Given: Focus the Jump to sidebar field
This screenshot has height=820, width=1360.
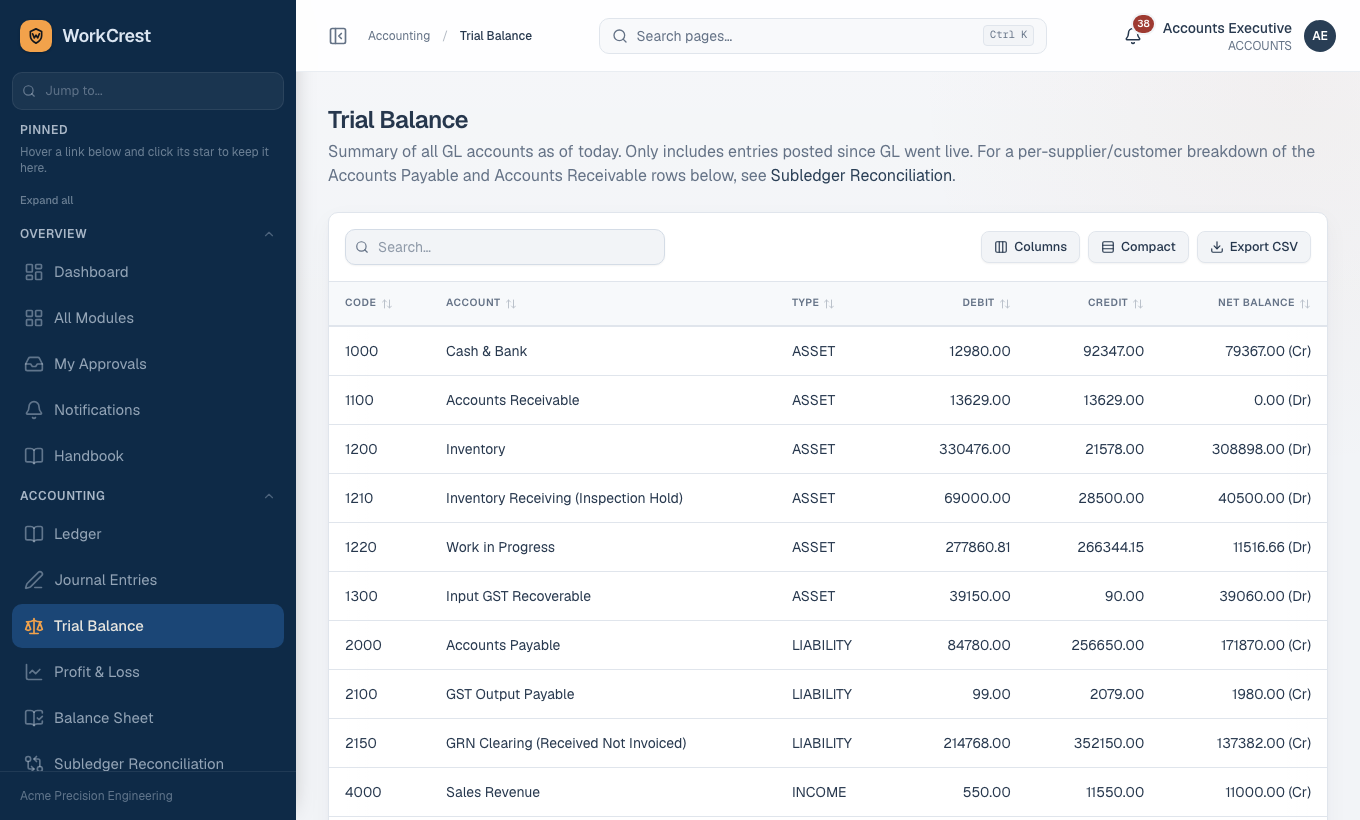Looking at the screenshot, I should [148, 90].
